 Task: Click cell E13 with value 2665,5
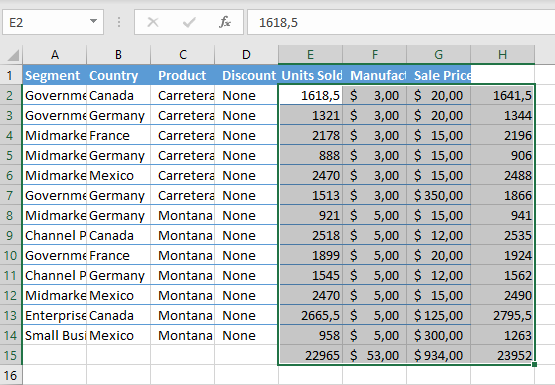[310, 315]
